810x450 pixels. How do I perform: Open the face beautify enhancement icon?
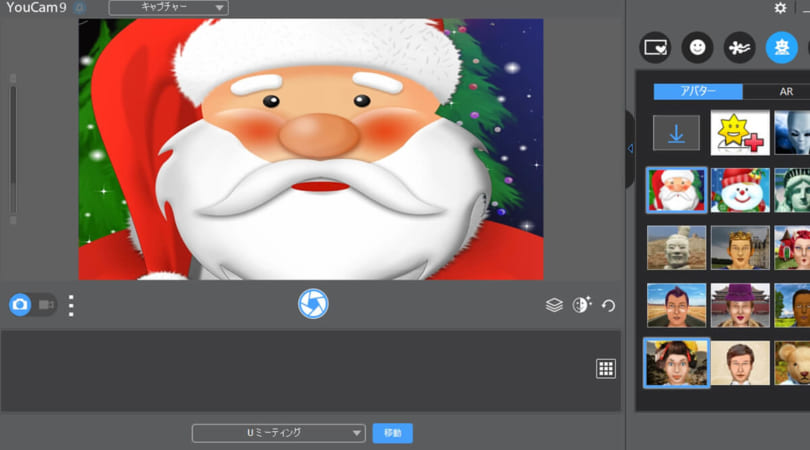click(582, 304)
